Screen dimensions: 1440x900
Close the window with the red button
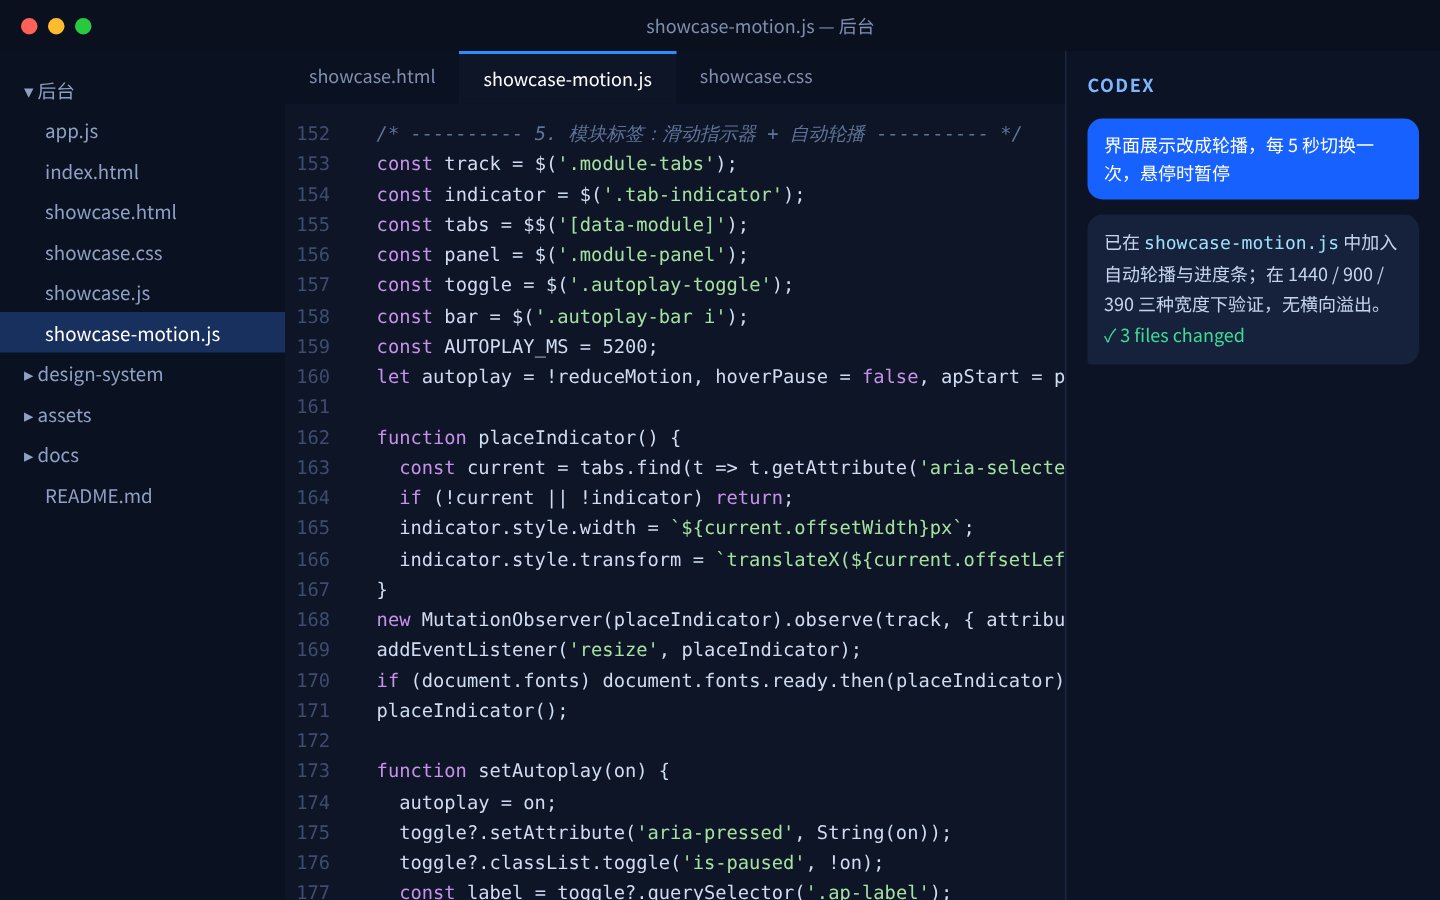29,26
